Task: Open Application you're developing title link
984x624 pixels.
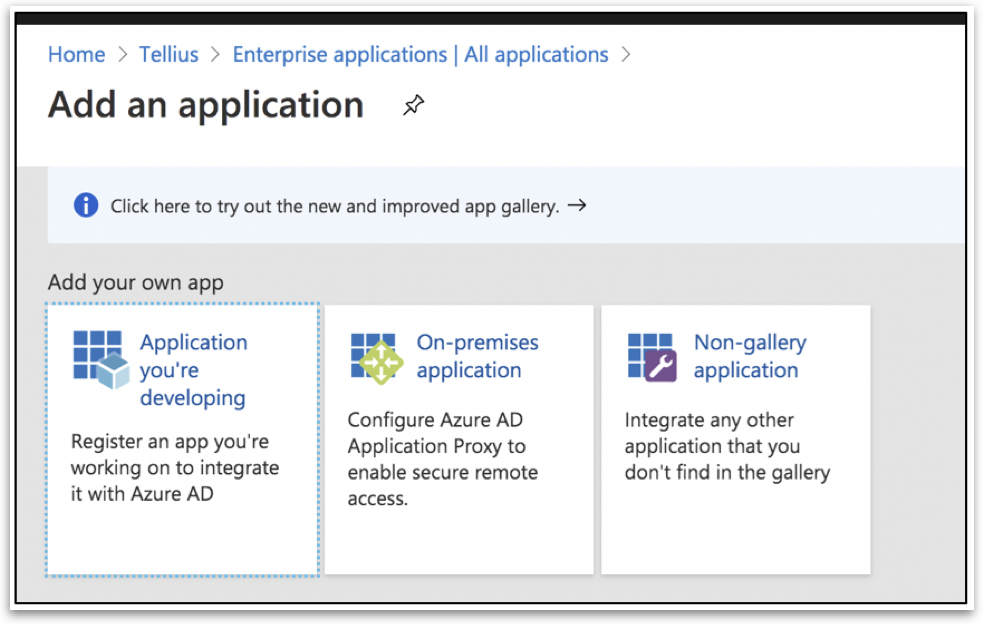Action: click(x=193, y=370)
